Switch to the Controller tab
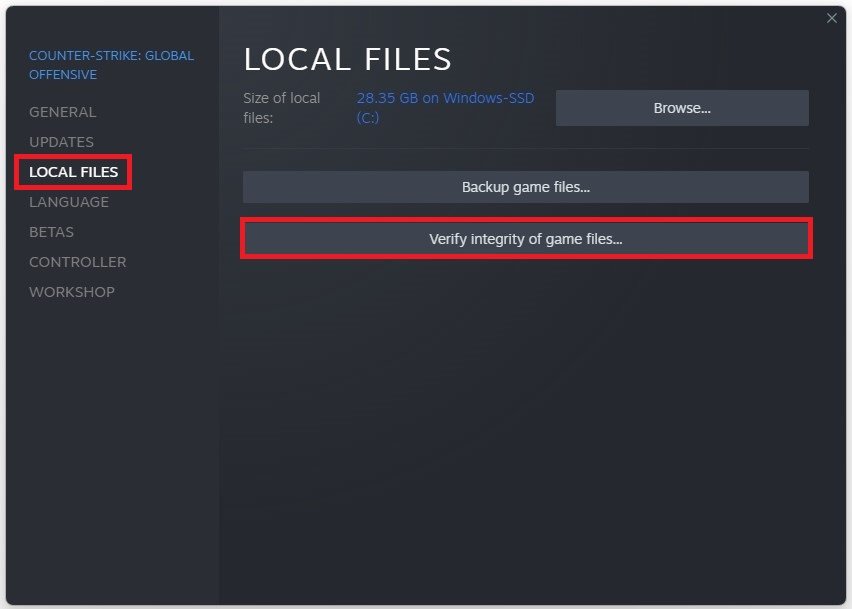852x609 pixels. tap(78, 262)
